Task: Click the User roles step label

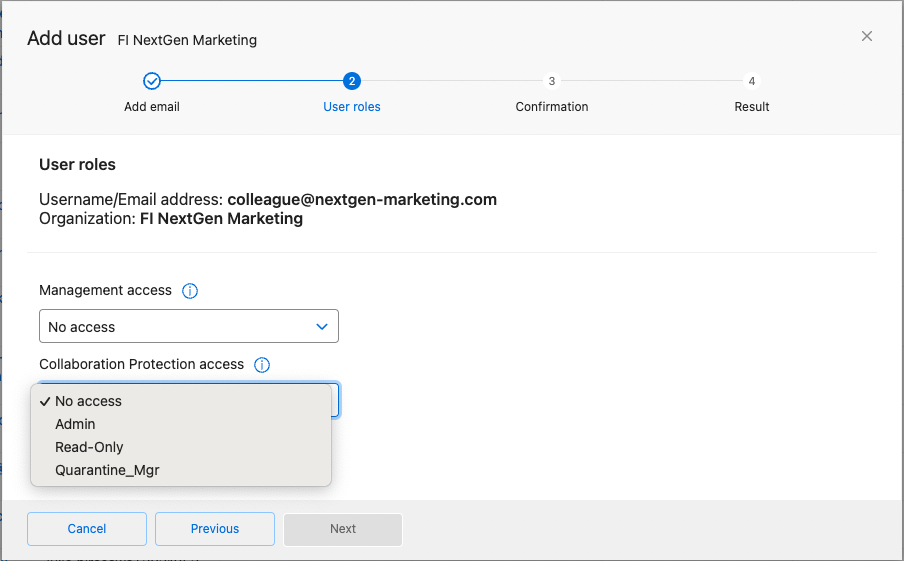Action: [x=352, y=107]
